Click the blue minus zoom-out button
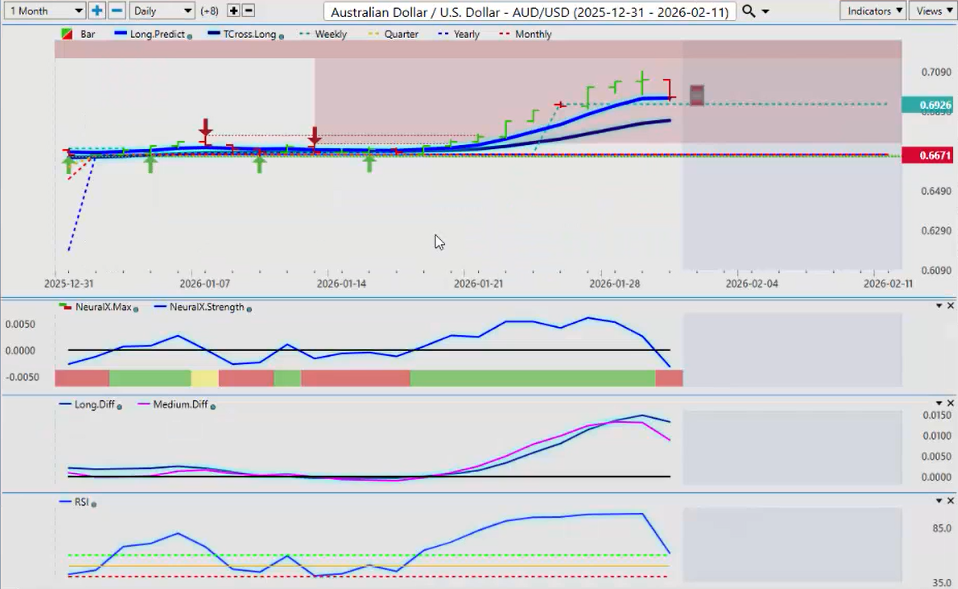Image resolution: width=958 pixels, height=589 pixels. click(x=116, y=11)
